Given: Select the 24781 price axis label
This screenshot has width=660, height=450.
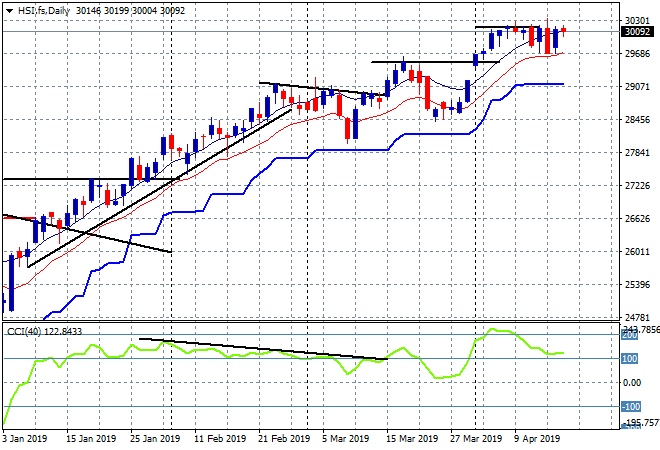Looking at the screenshot, I should pyautogui.click(x=637, y=317).
